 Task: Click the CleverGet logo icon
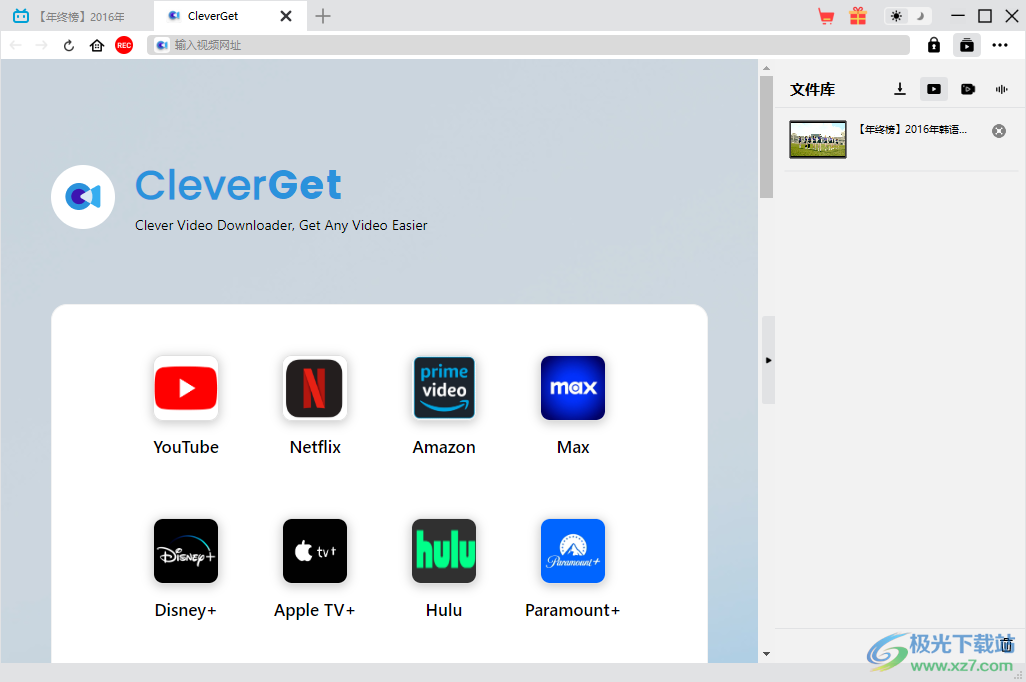[x=83, y=196]
